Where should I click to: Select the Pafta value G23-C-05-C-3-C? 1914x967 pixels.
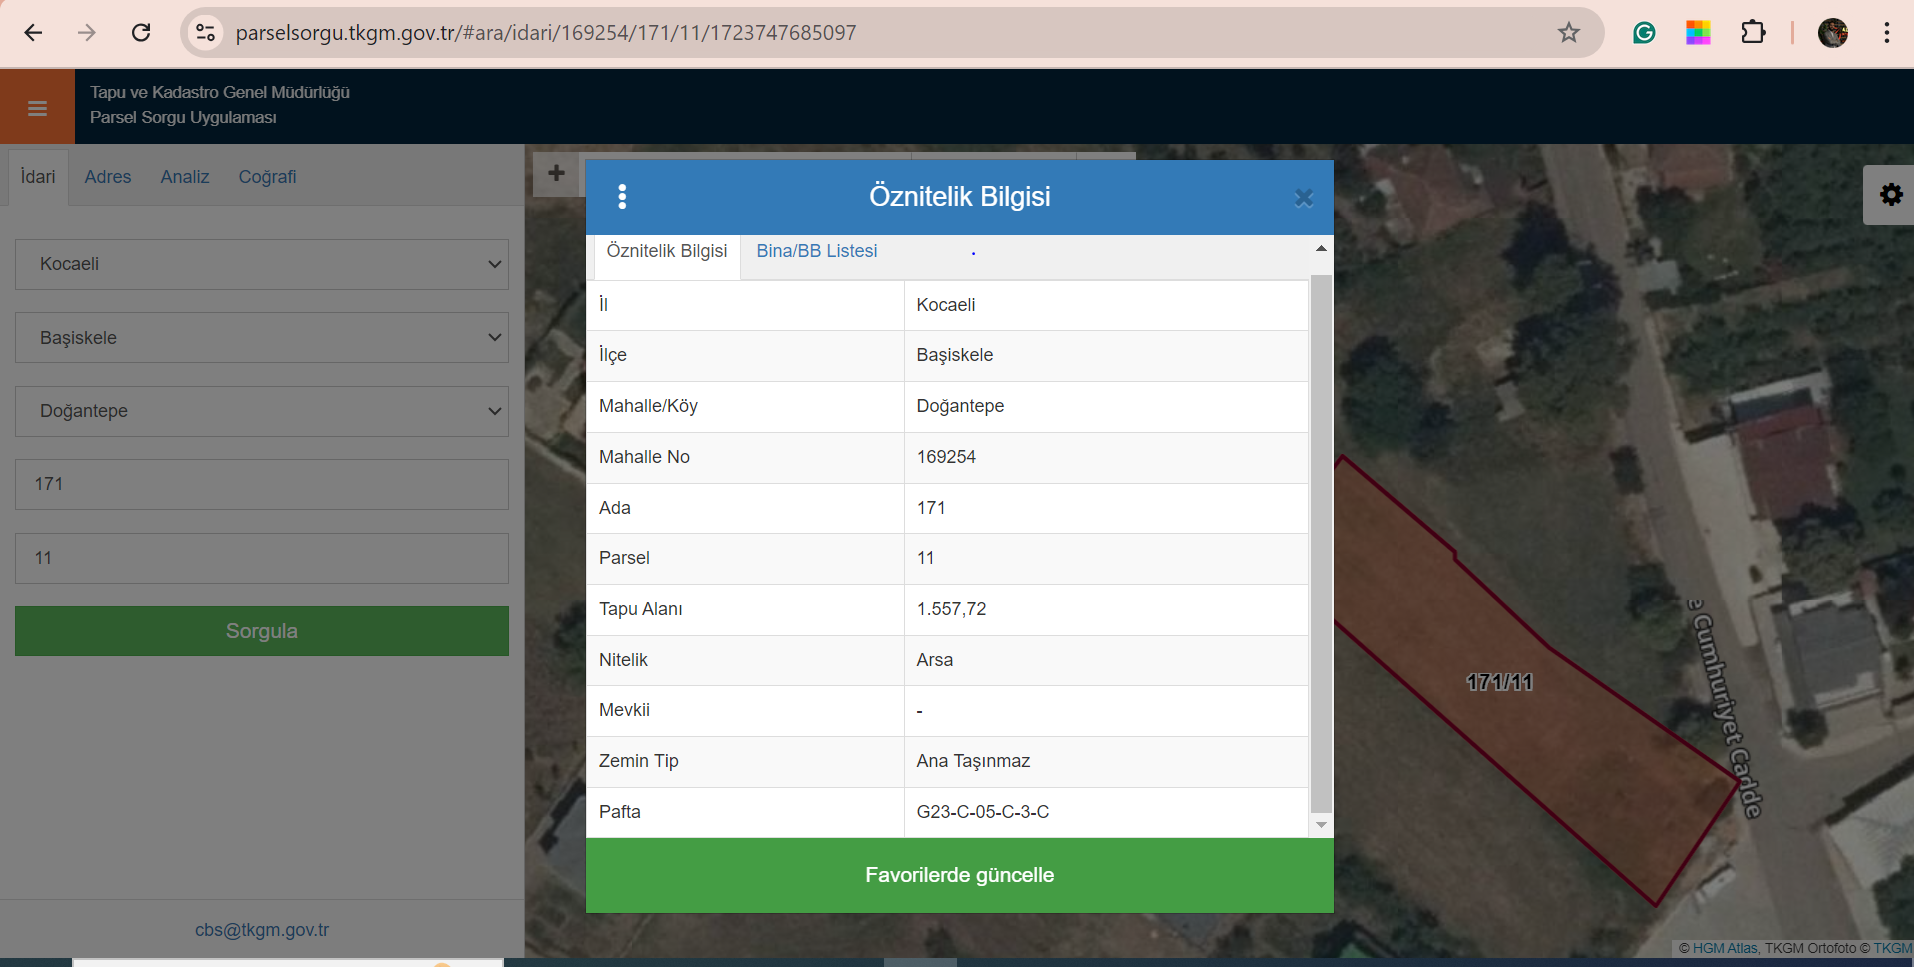983,812
